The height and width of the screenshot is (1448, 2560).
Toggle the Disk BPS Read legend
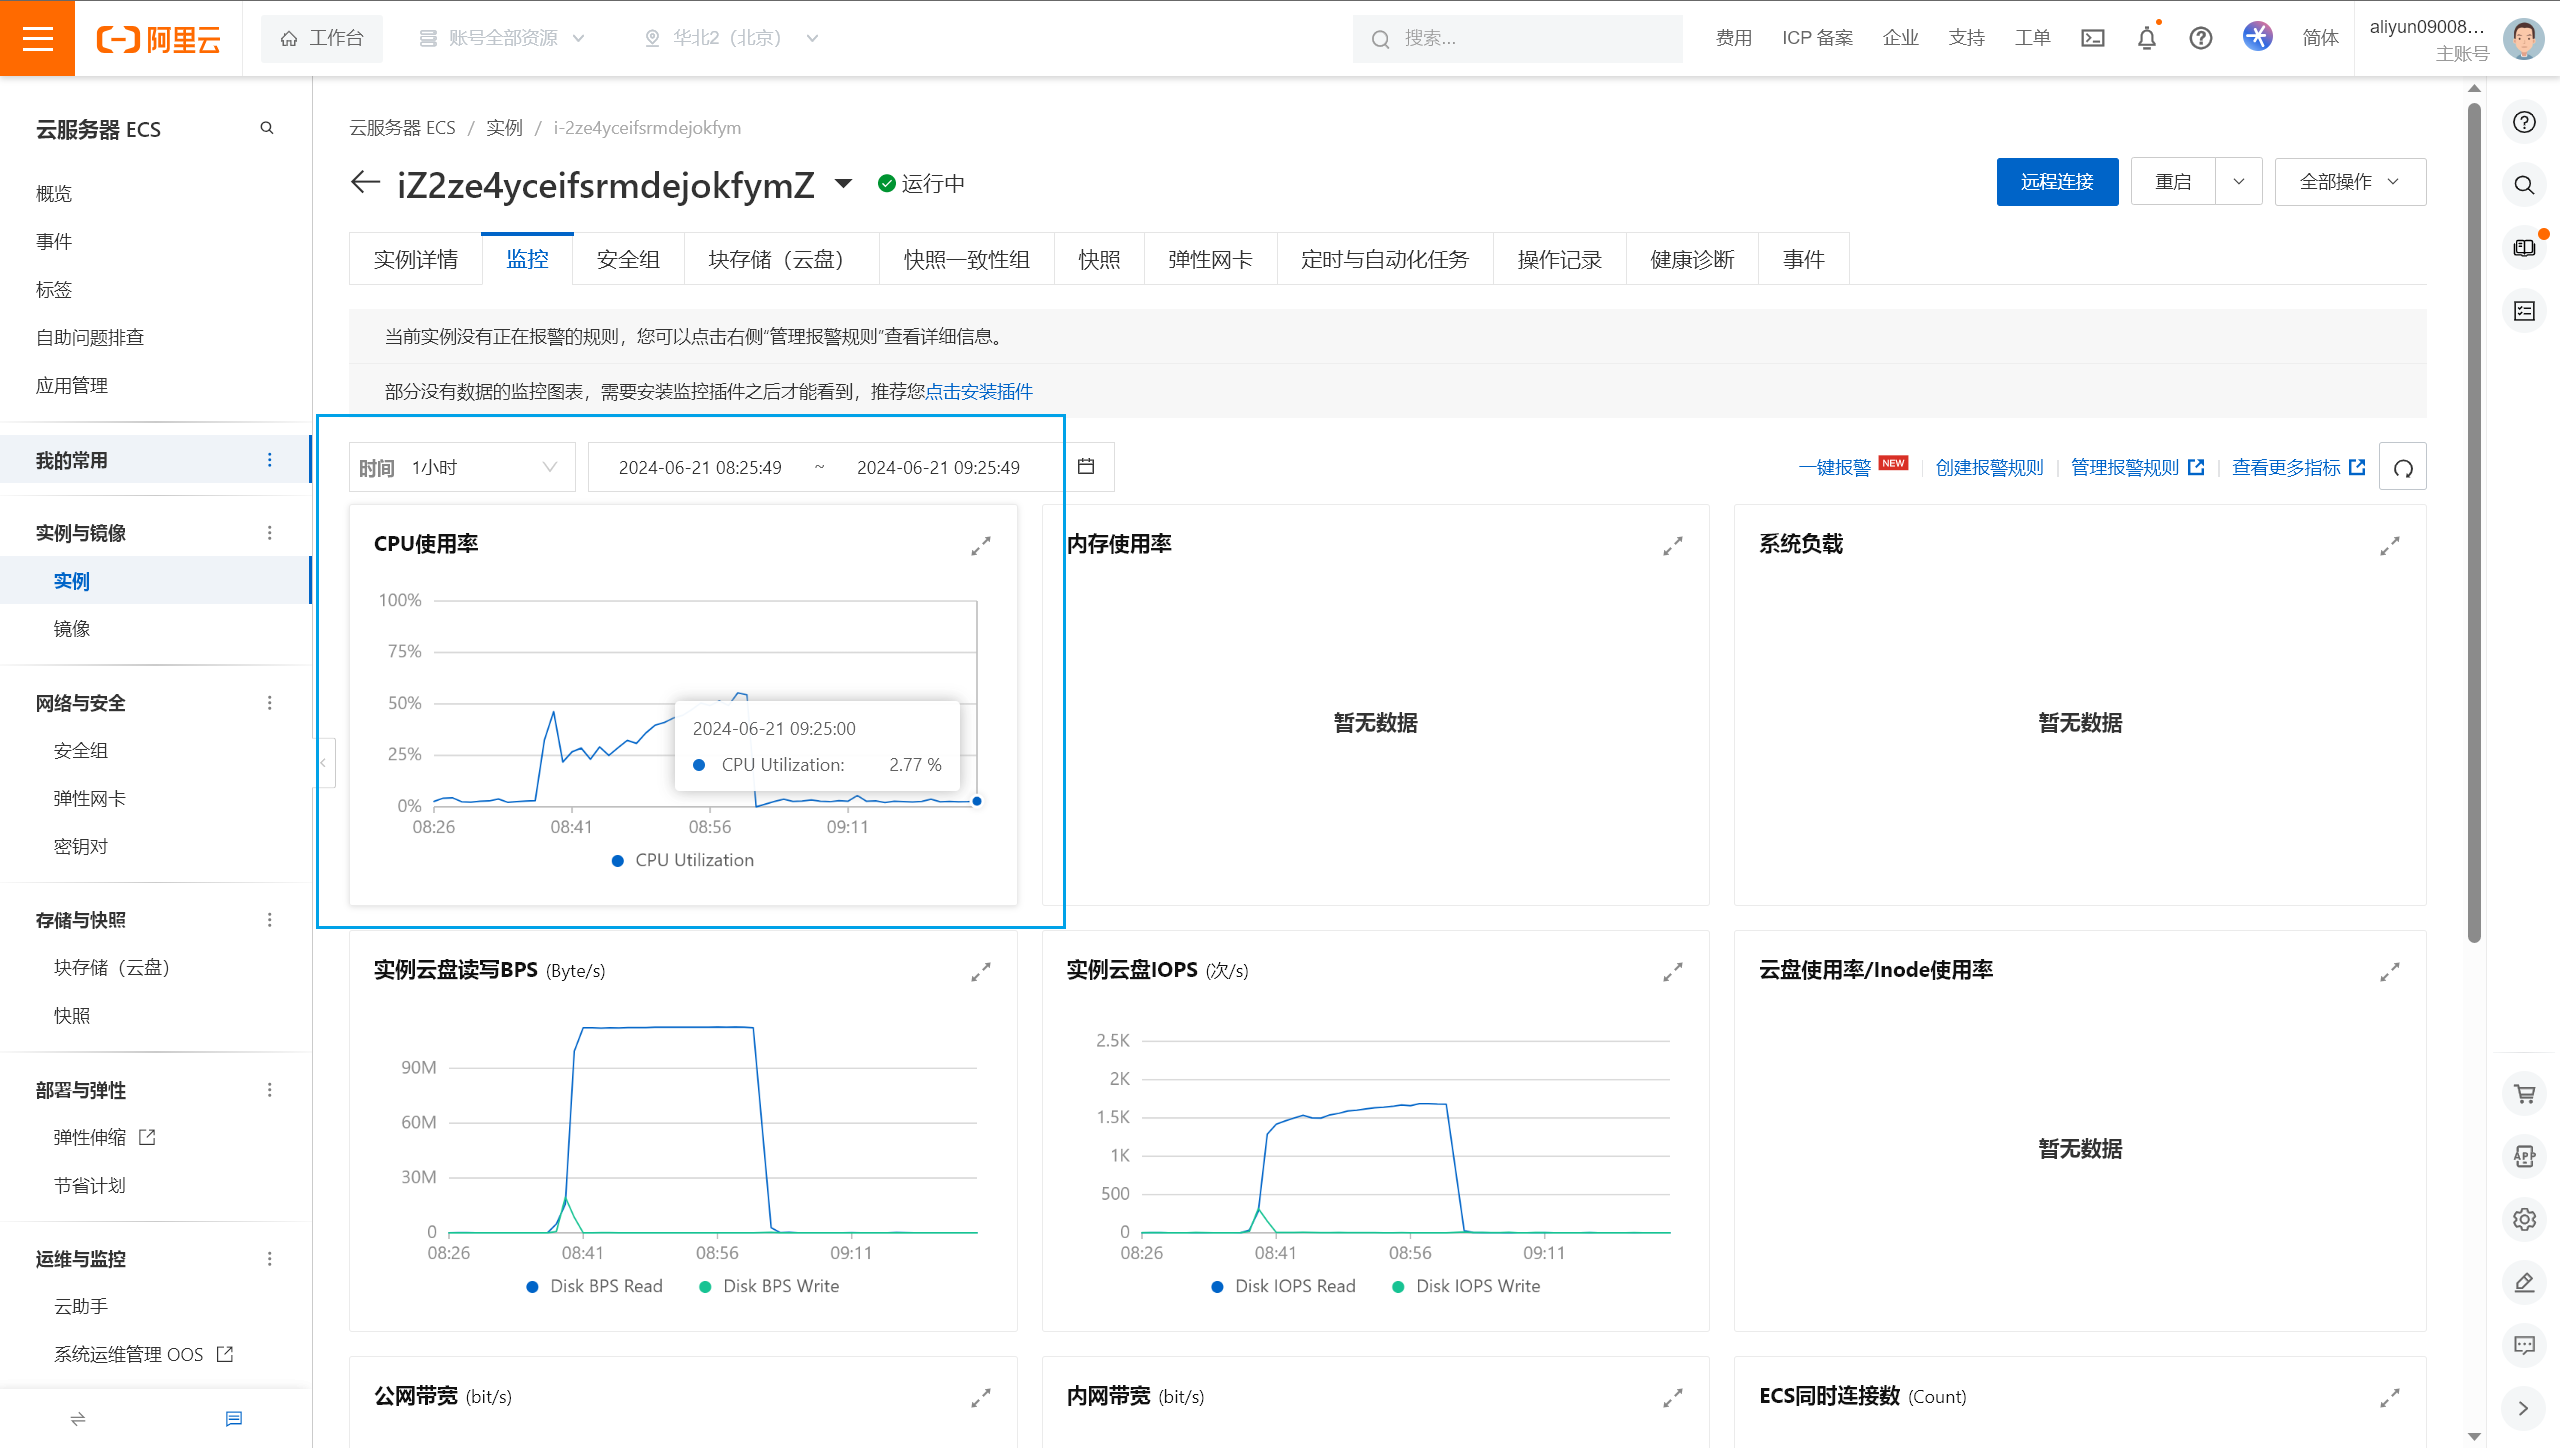coord(595,1286)
